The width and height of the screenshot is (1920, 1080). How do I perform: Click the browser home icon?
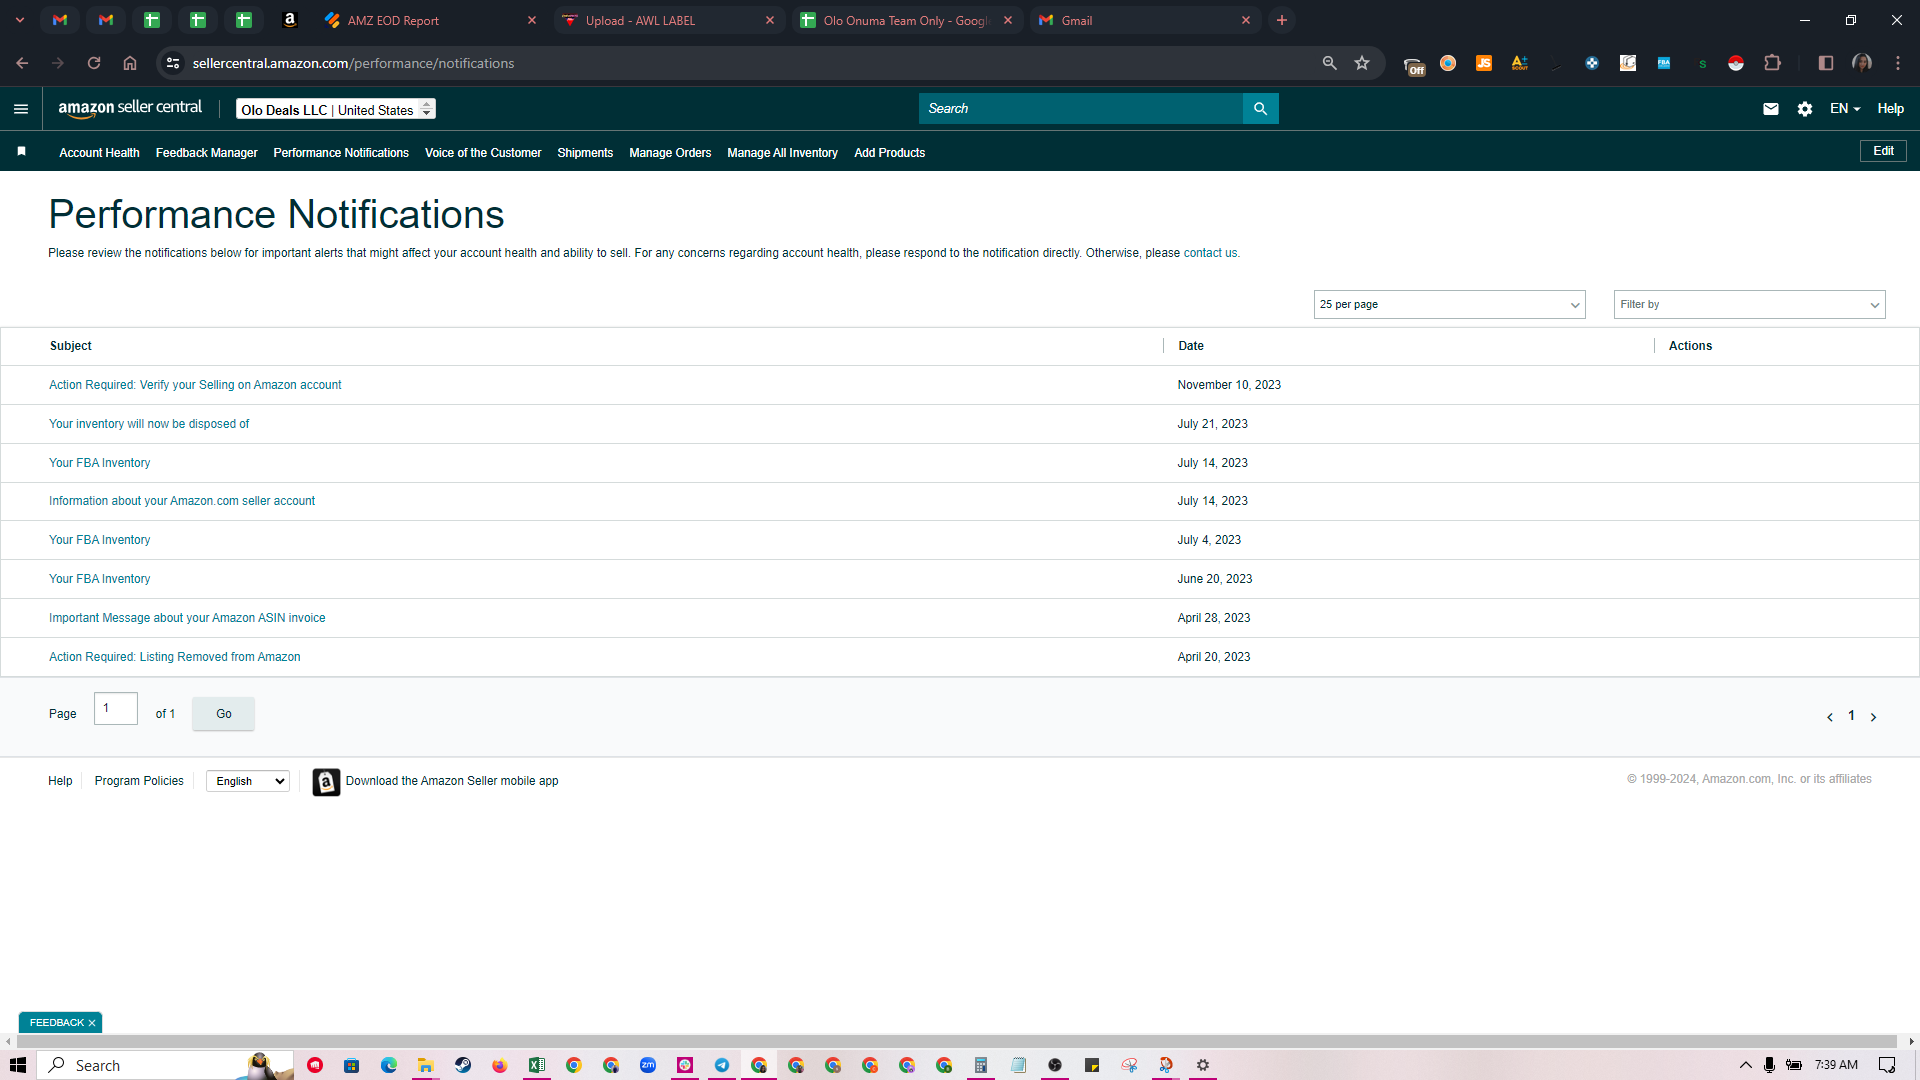coord(130,63)
